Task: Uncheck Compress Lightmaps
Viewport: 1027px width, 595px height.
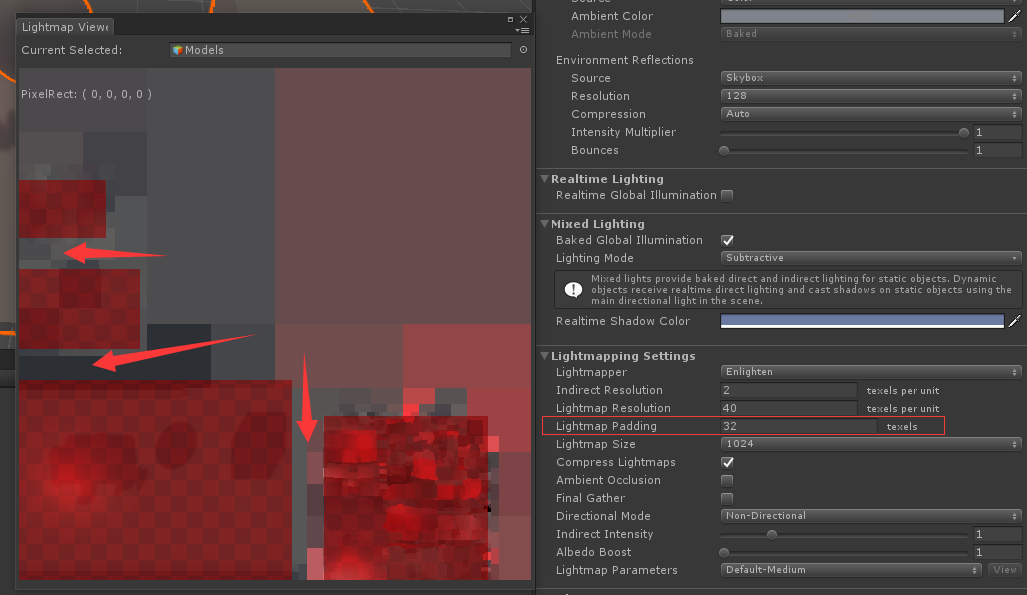Action: 727,462
